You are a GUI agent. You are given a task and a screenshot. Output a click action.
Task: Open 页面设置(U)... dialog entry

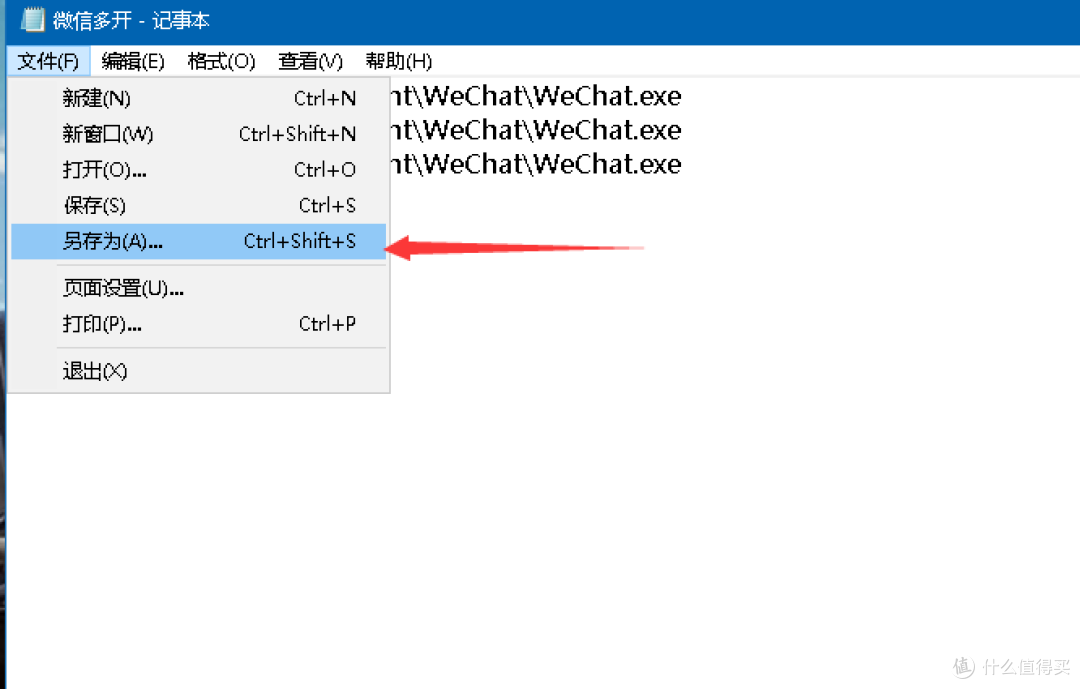pos(198,288)
